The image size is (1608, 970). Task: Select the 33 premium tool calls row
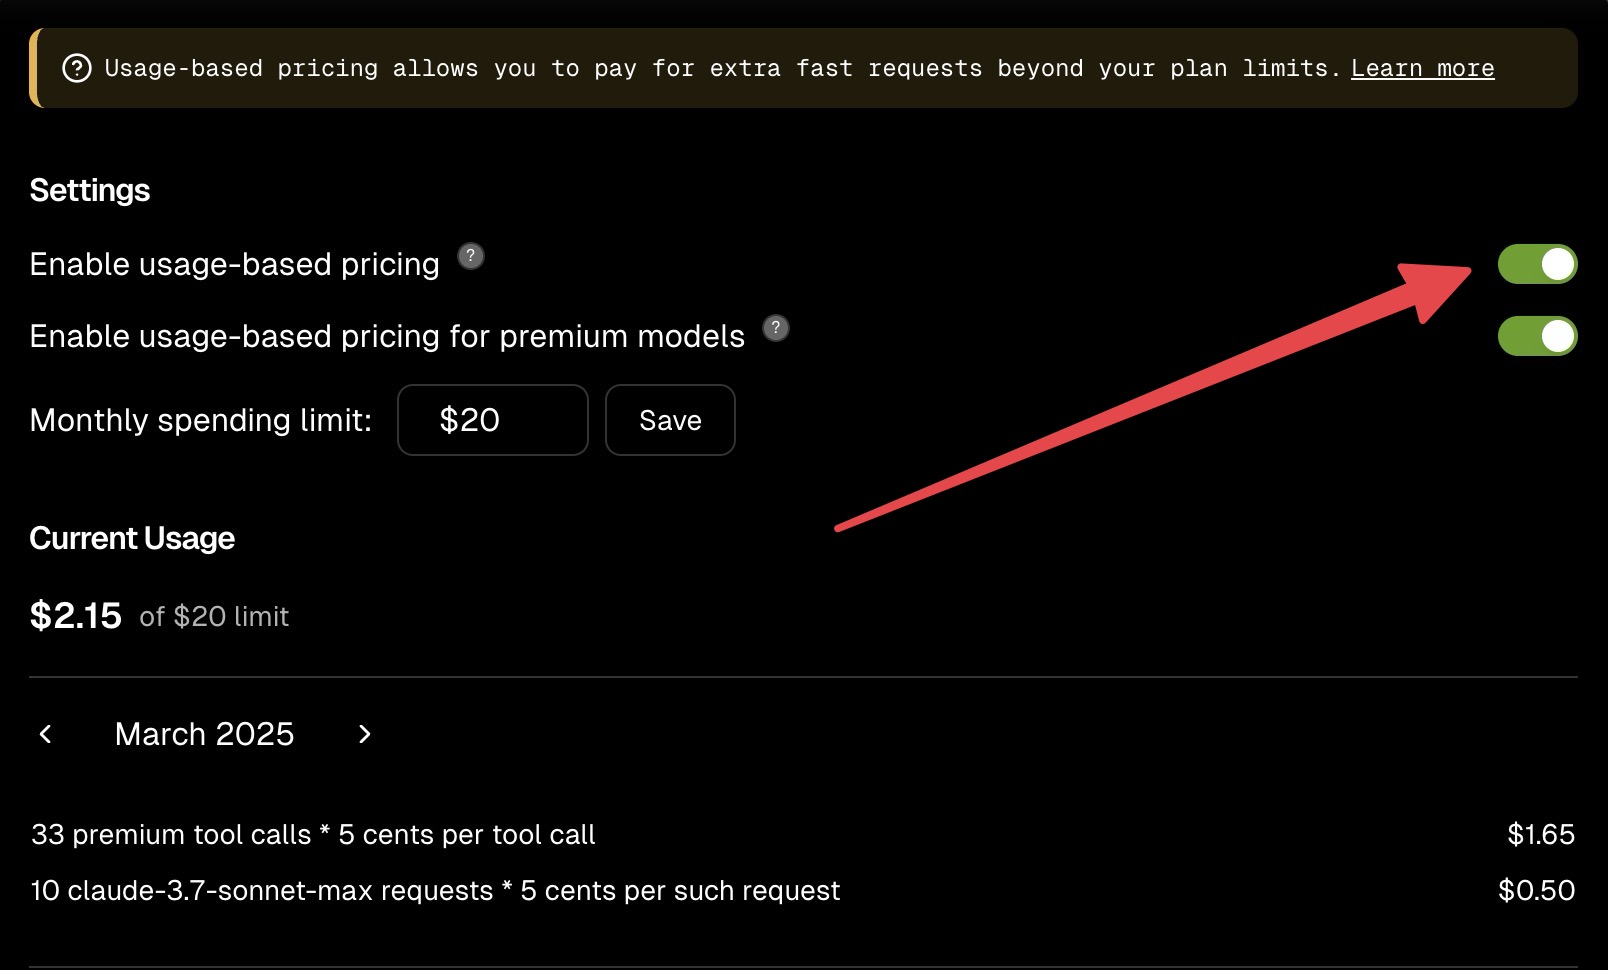[313, 834]
